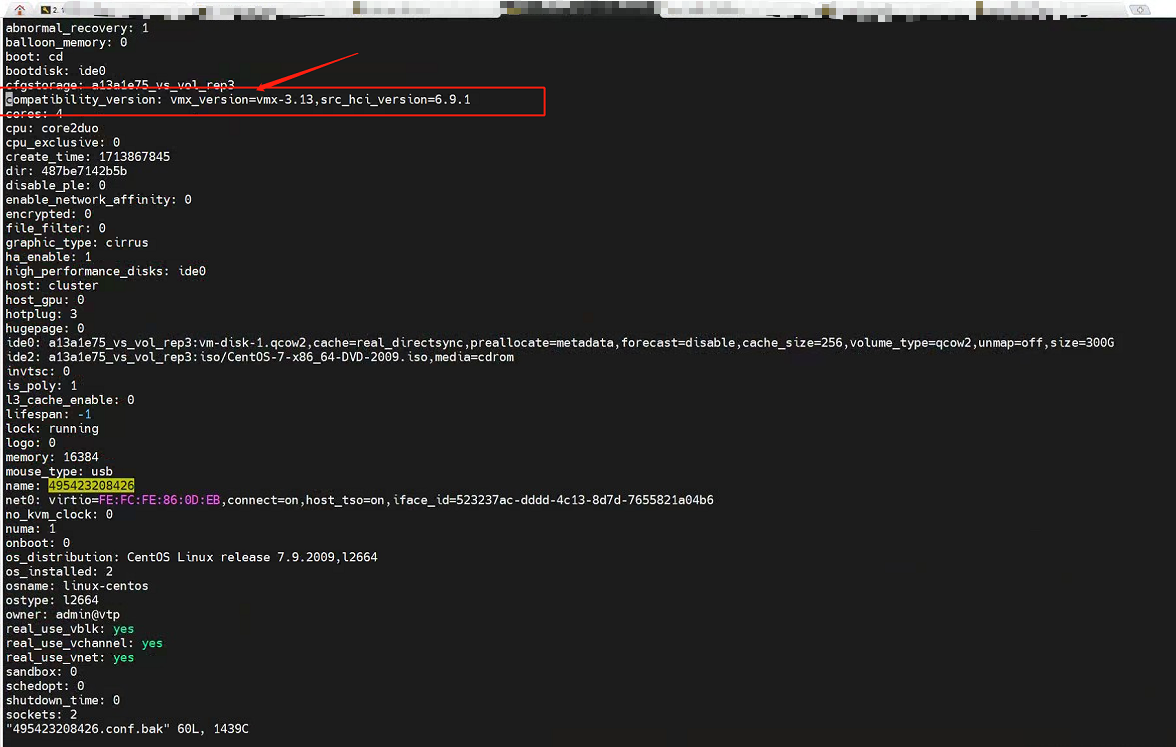Click the status line '495423208426.conf.bak' 60L
Viewport: 1176px width, 747px height.
[x=128, y=728]
